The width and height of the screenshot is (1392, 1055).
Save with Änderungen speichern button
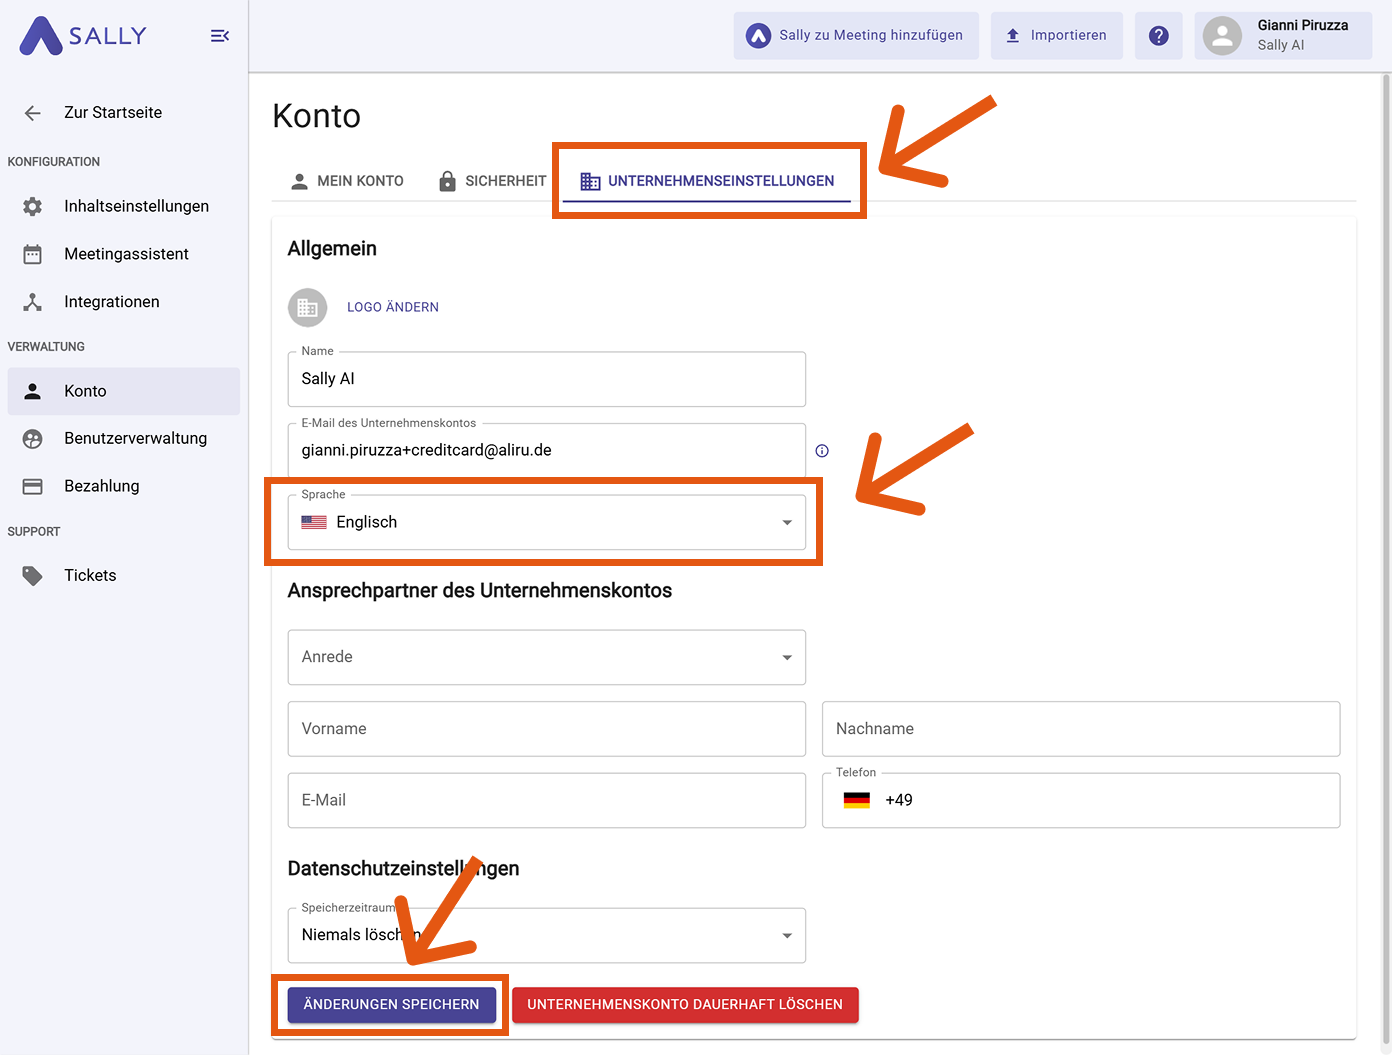pyautogui.click(x=391, y=1005)
